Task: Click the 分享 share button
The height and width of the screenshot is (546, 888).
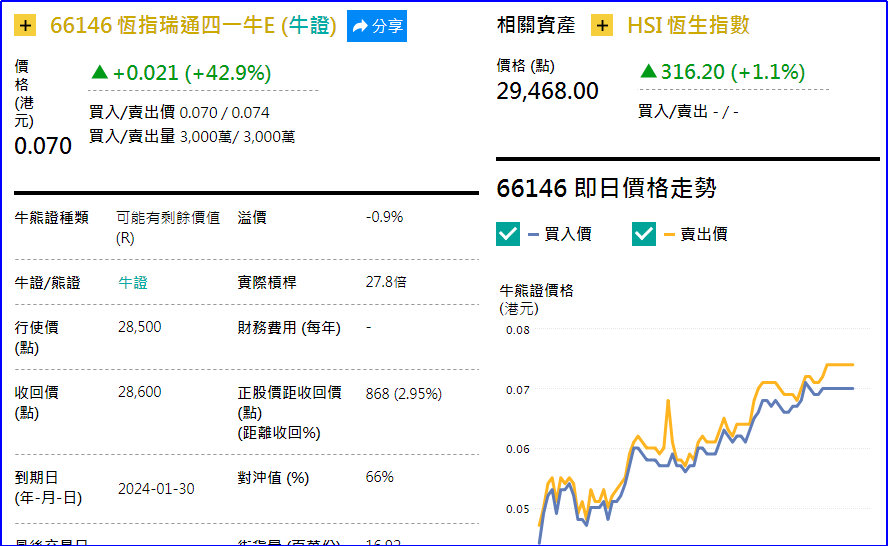Action: (x=377, y=26)
